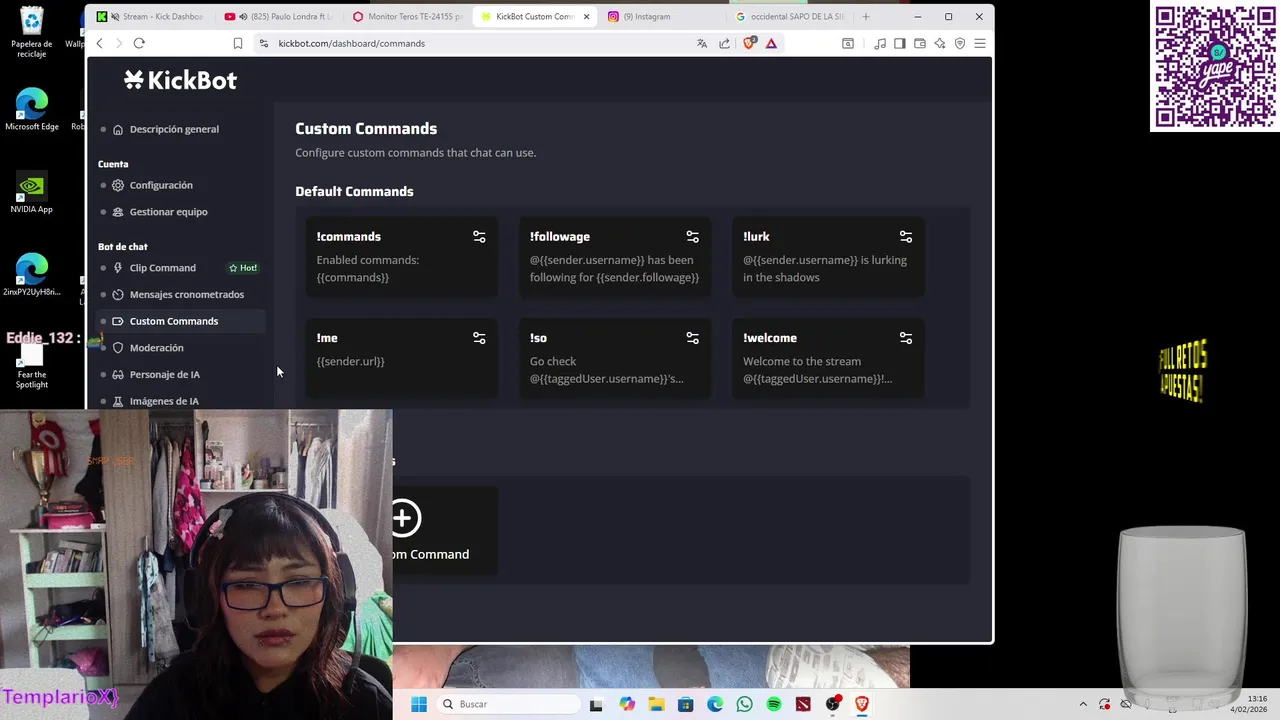This screenshot has width=1280, height=720.
Task: Click the Brave browser taskbar icon
Action: 862,704
